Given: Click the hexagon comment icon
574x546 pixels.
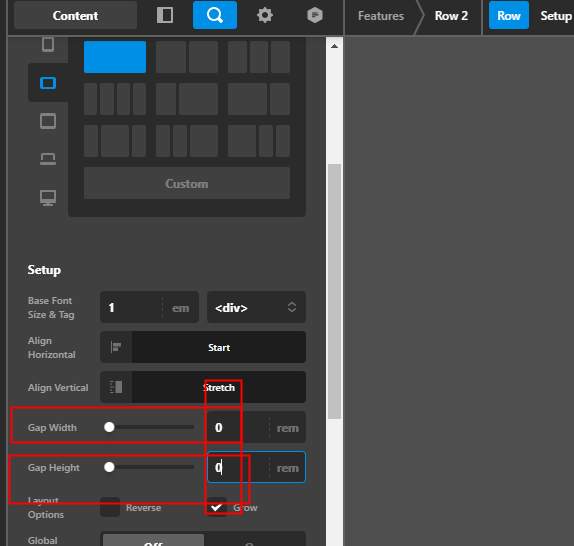Looking at the screenshot, I should (x=315, y=15).
